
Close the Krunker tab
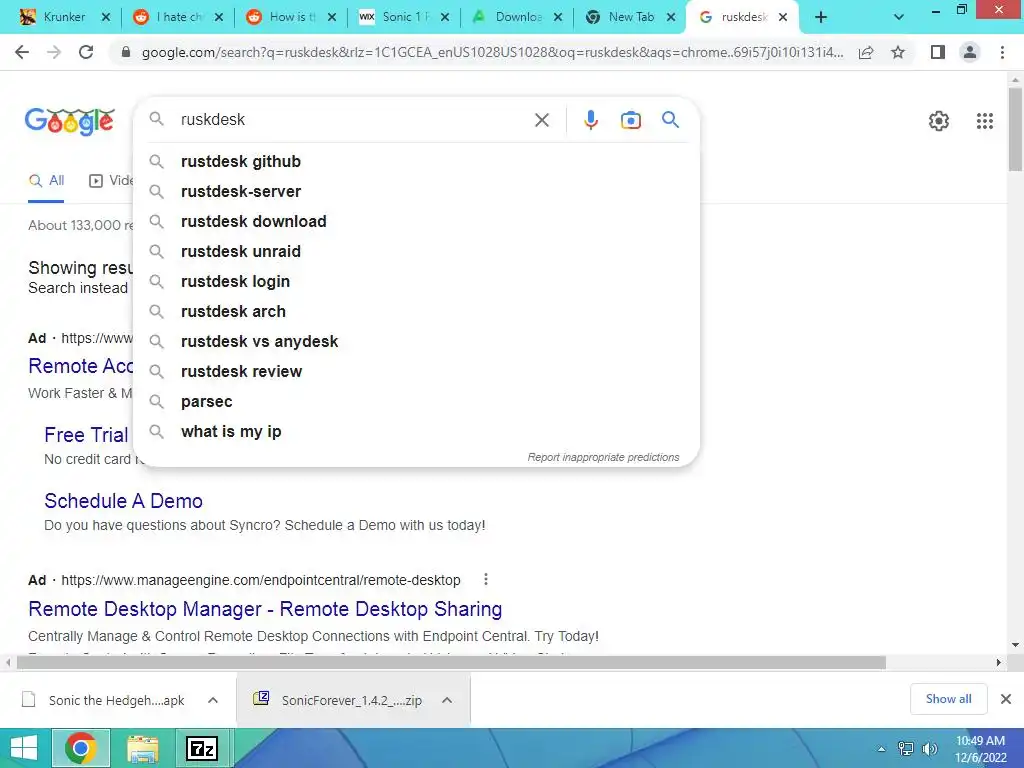106,18
